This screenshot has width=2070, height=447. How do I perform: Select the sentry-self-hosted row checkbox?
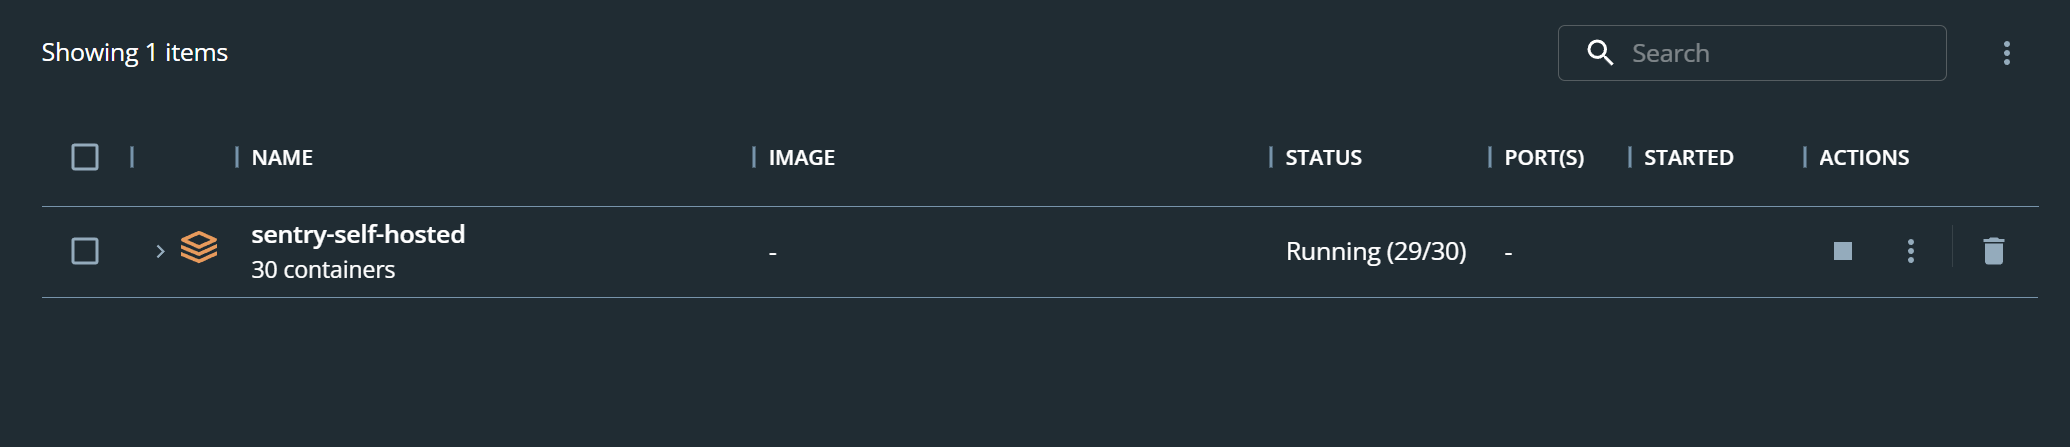(x=85, y=251)
